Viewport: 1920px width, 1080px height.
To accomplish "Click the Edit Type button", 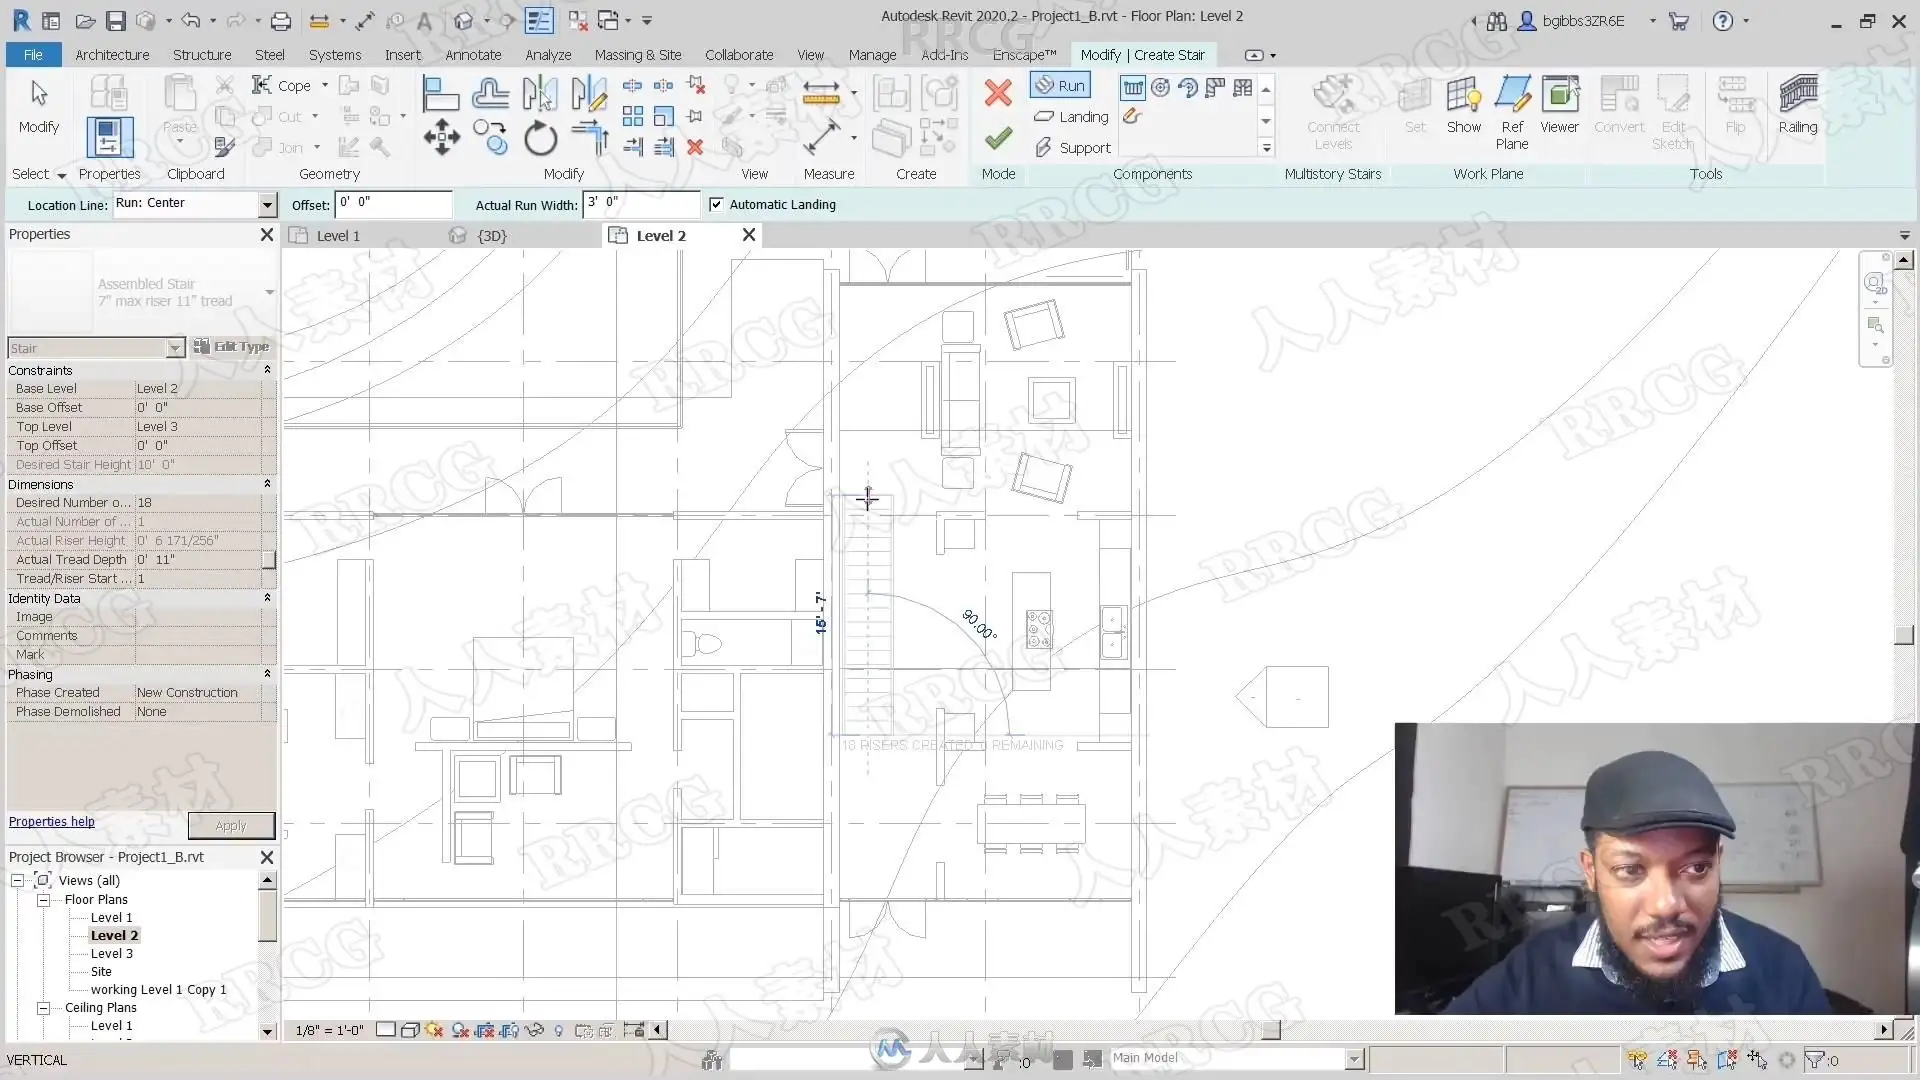I will tap(231, 347).
